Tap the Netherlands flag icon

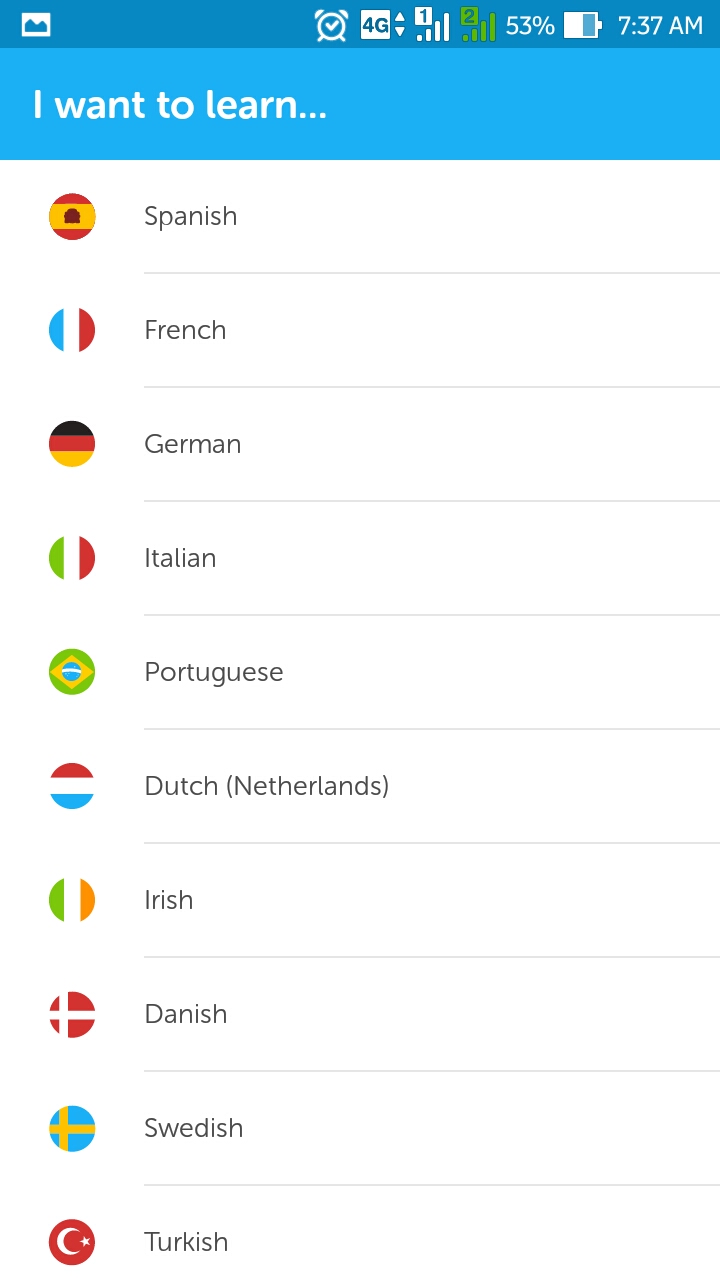tap(72, 786)
